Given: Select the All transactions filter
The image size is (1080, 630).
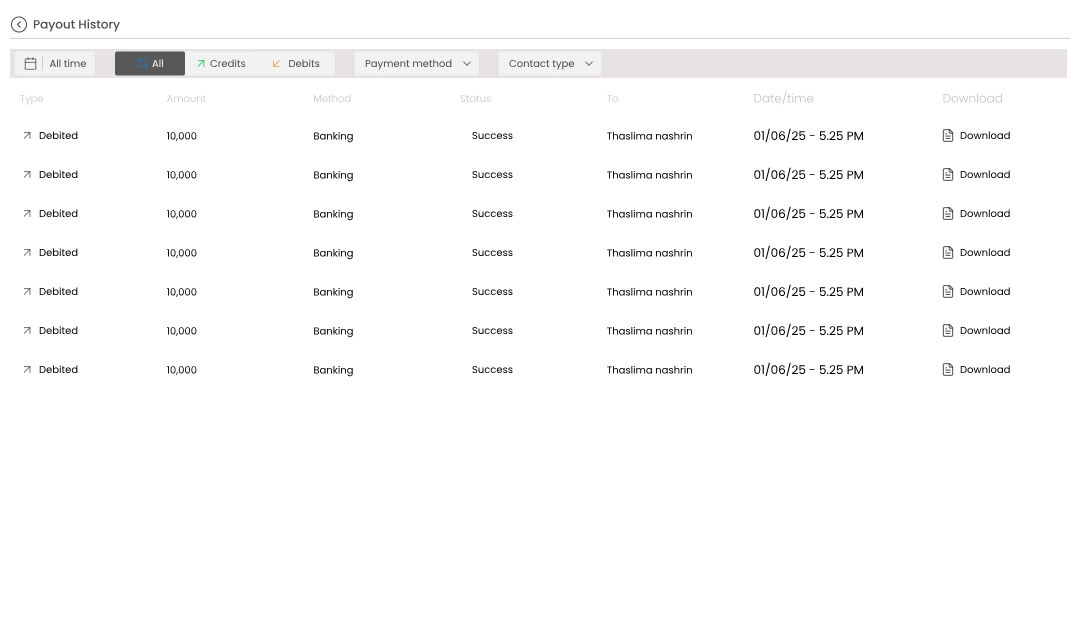Looking at the screenshot, I should tap(150, 64).
